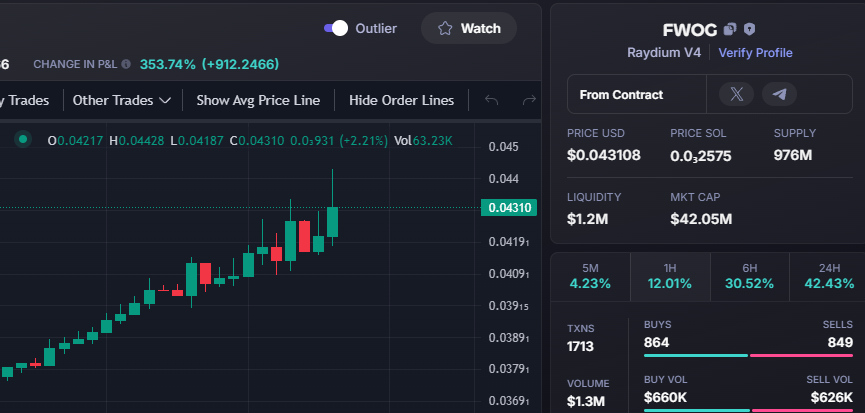Click the price SOL value

tap(701, 156)
